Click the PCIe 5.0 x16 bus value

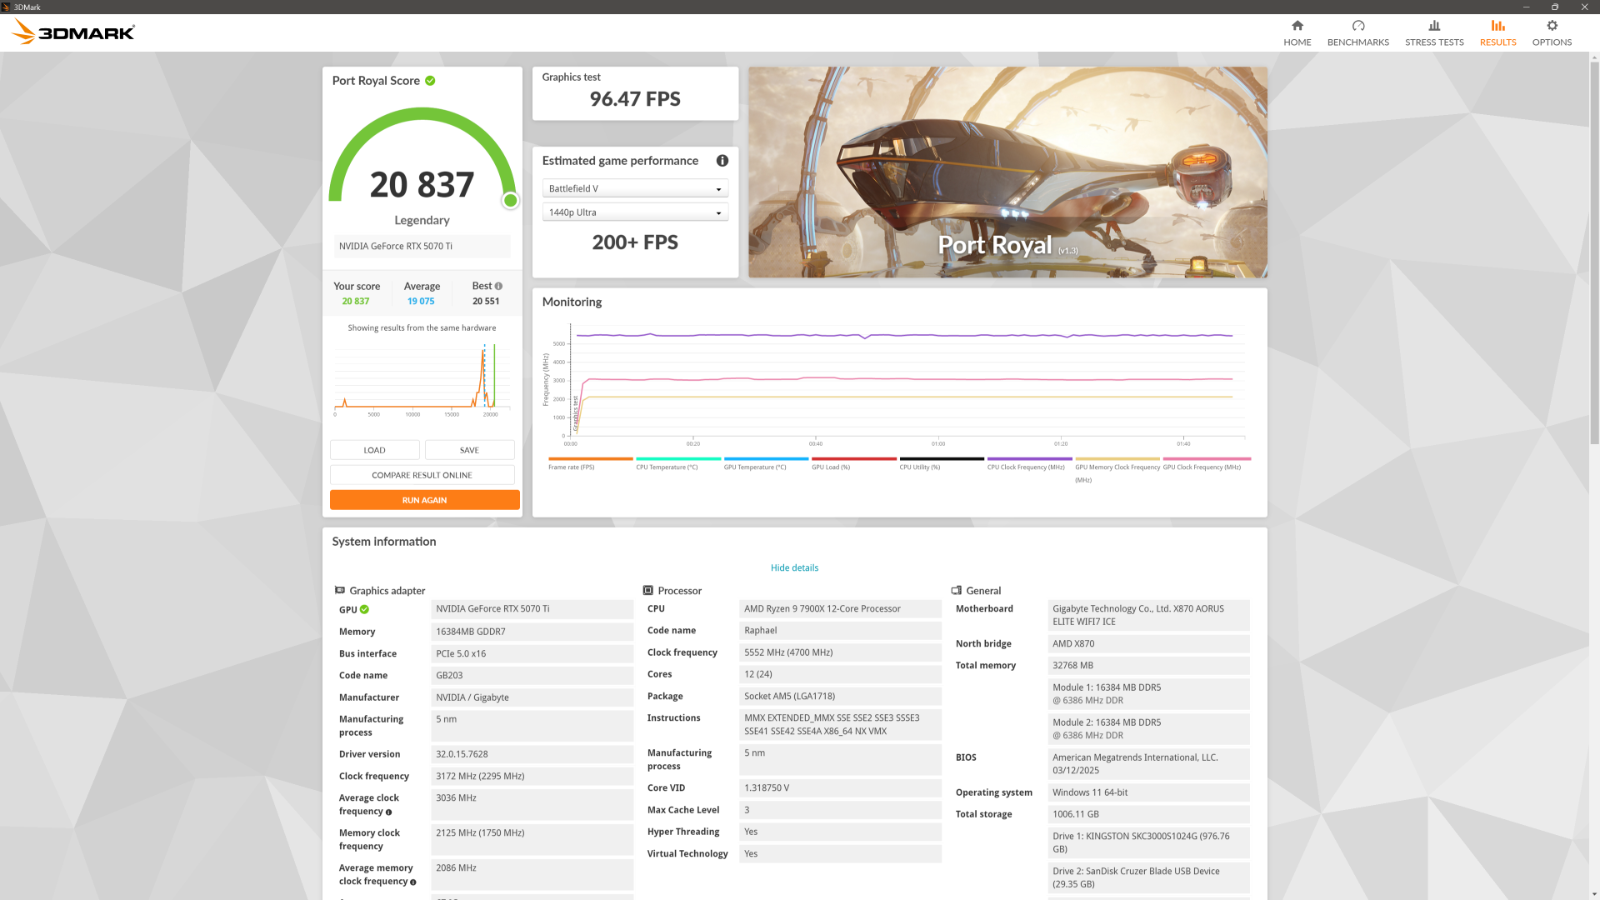tap(532, 654)
